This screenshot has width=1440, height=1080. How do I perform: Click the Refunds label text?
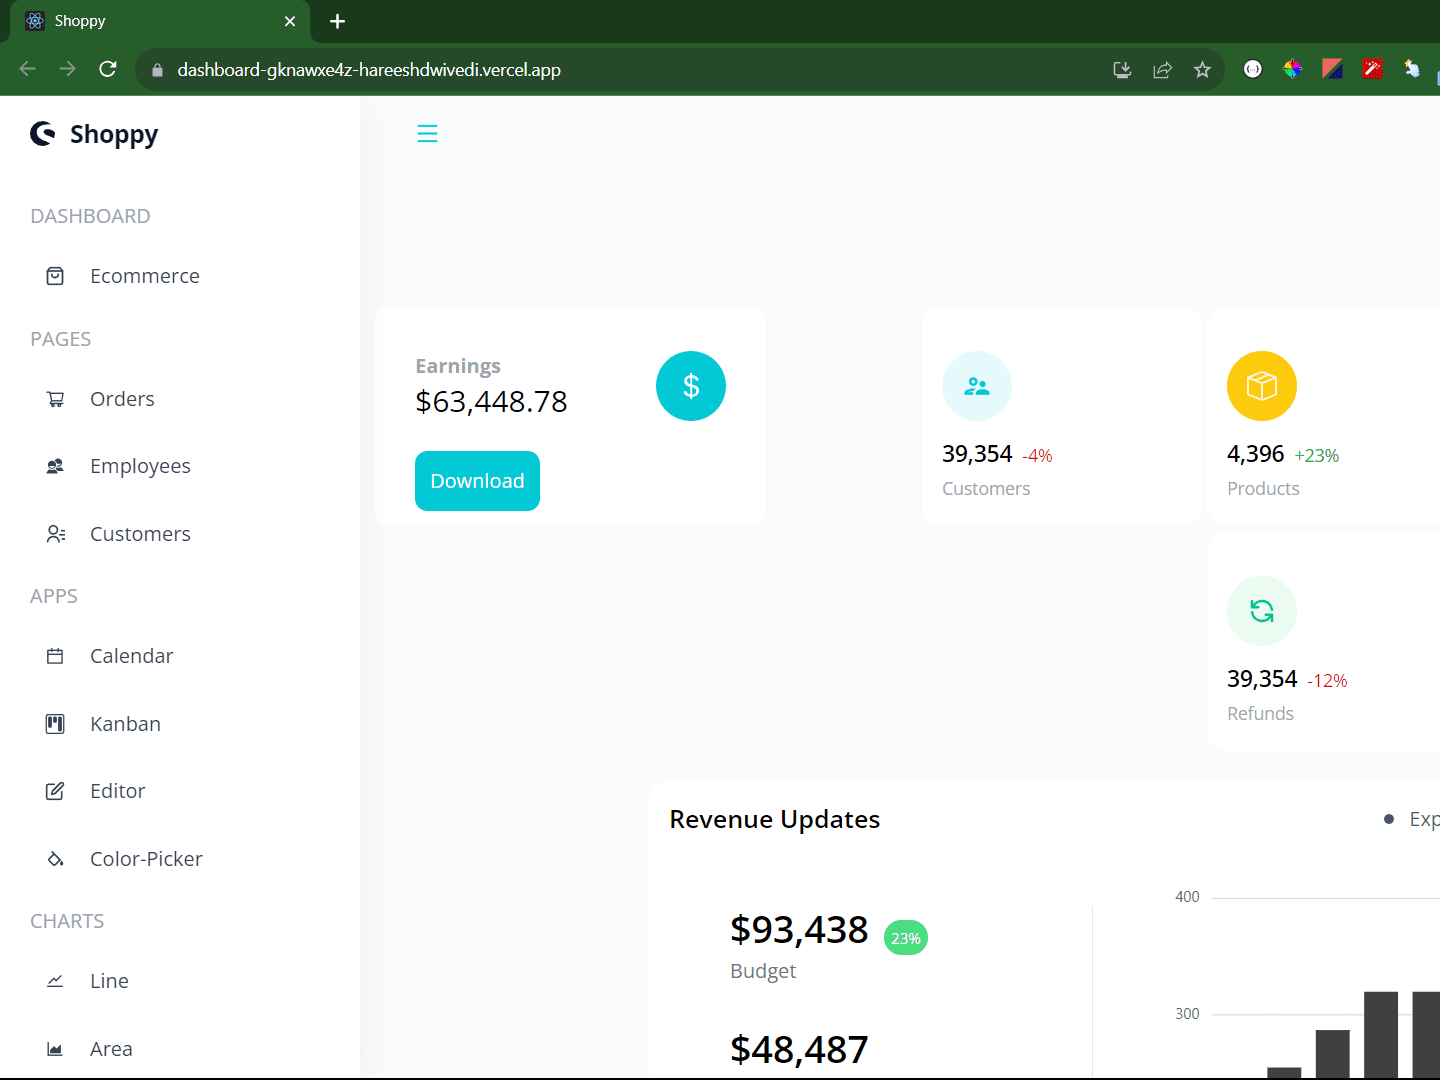[1260, 713]
